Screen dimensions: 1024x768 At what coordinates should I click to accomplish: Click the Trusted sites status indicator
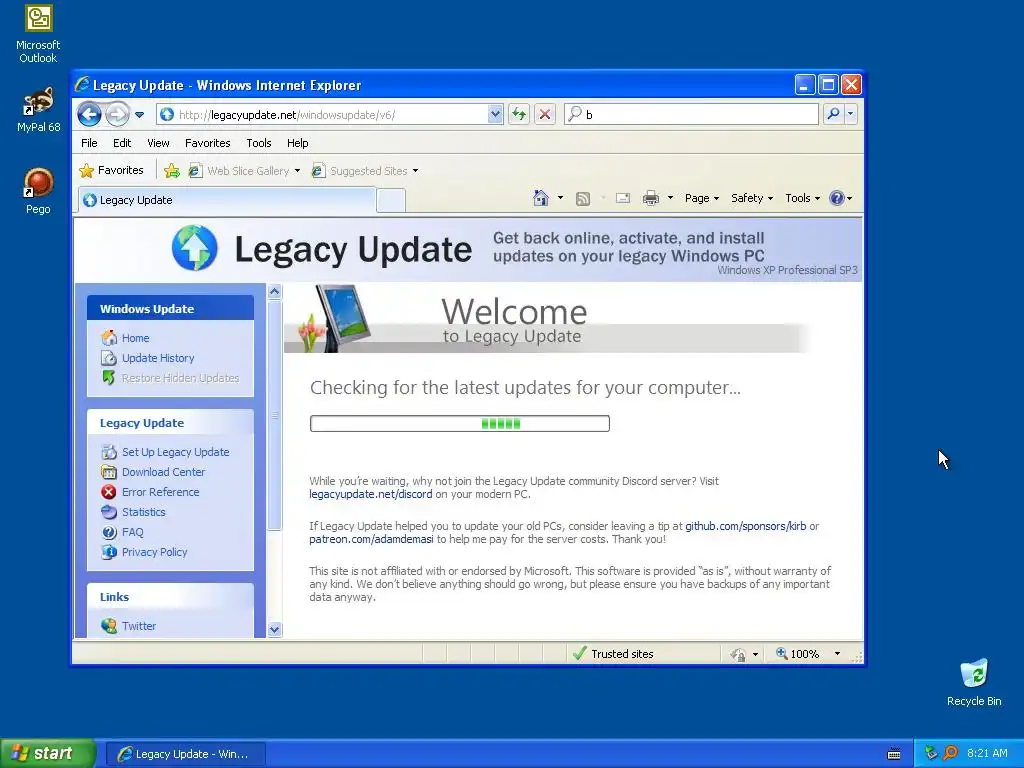coord(612,654)
